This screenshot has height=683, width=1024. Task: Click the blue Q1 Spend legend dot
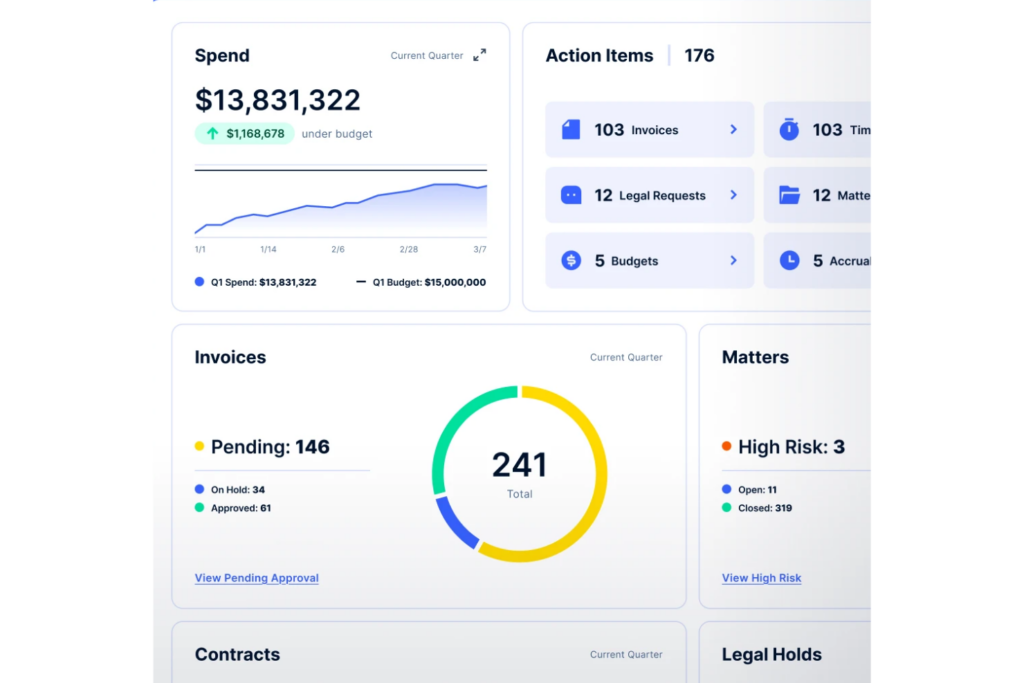[x=199, y=281]
